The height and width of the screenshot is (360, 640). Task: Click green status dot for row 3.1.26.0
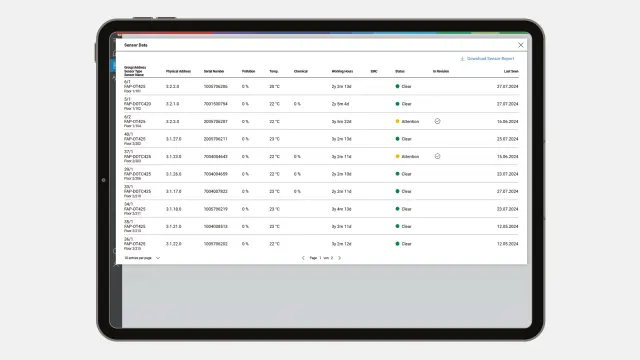coord(397,174)
